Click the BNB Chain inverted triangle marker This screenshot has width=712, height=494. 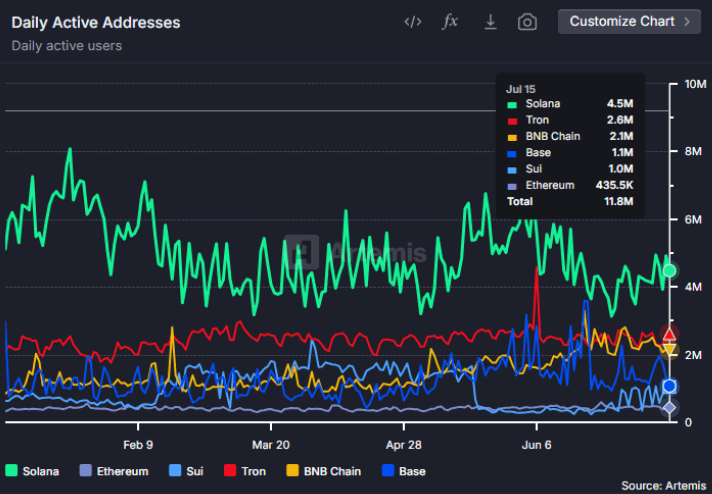tap(669, 352)
